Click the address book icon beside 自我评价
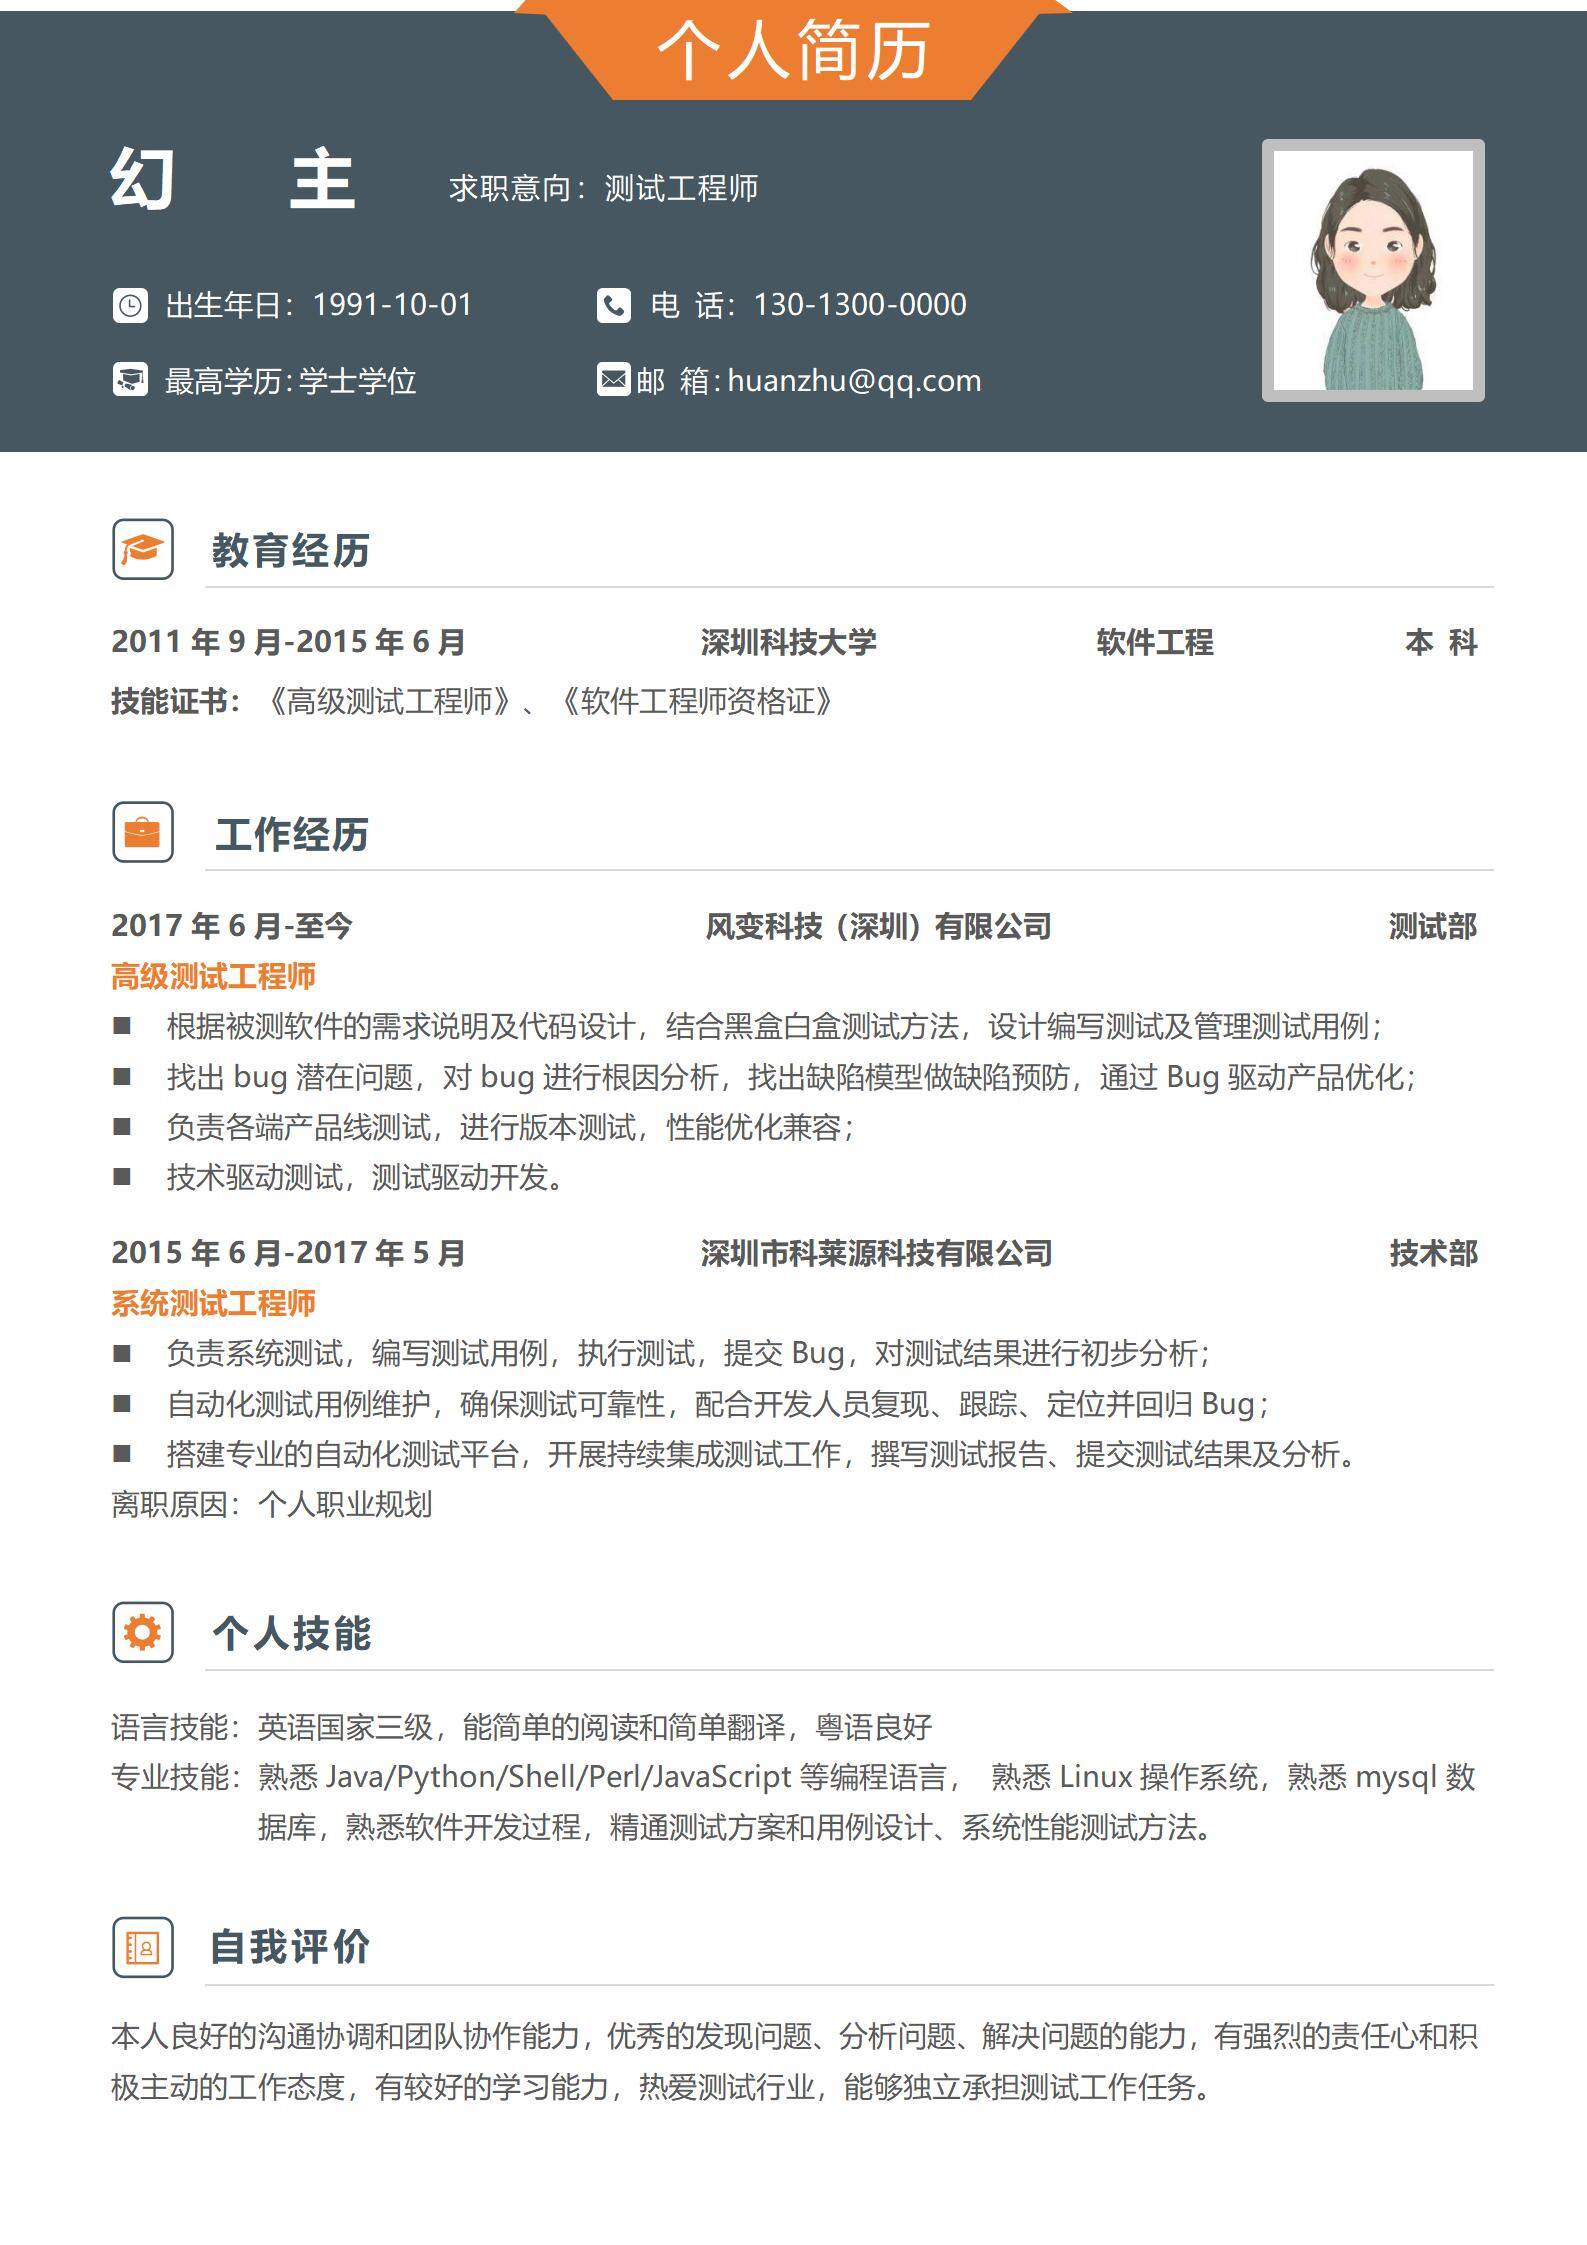Image resolution: width=1587 pixels, height=2245 pixels. point(143,1947)
